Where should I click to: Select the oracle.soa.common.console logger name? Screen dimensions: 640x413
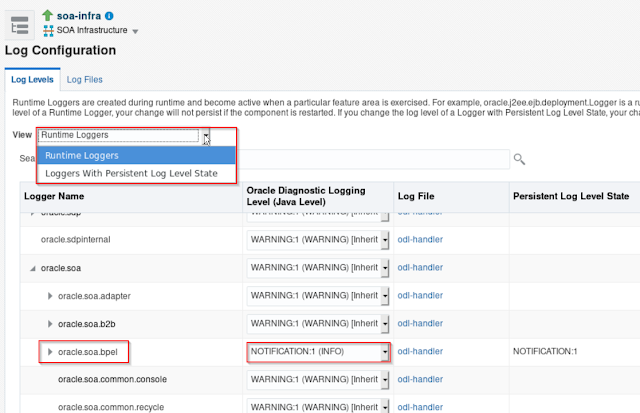click(112, 380)
